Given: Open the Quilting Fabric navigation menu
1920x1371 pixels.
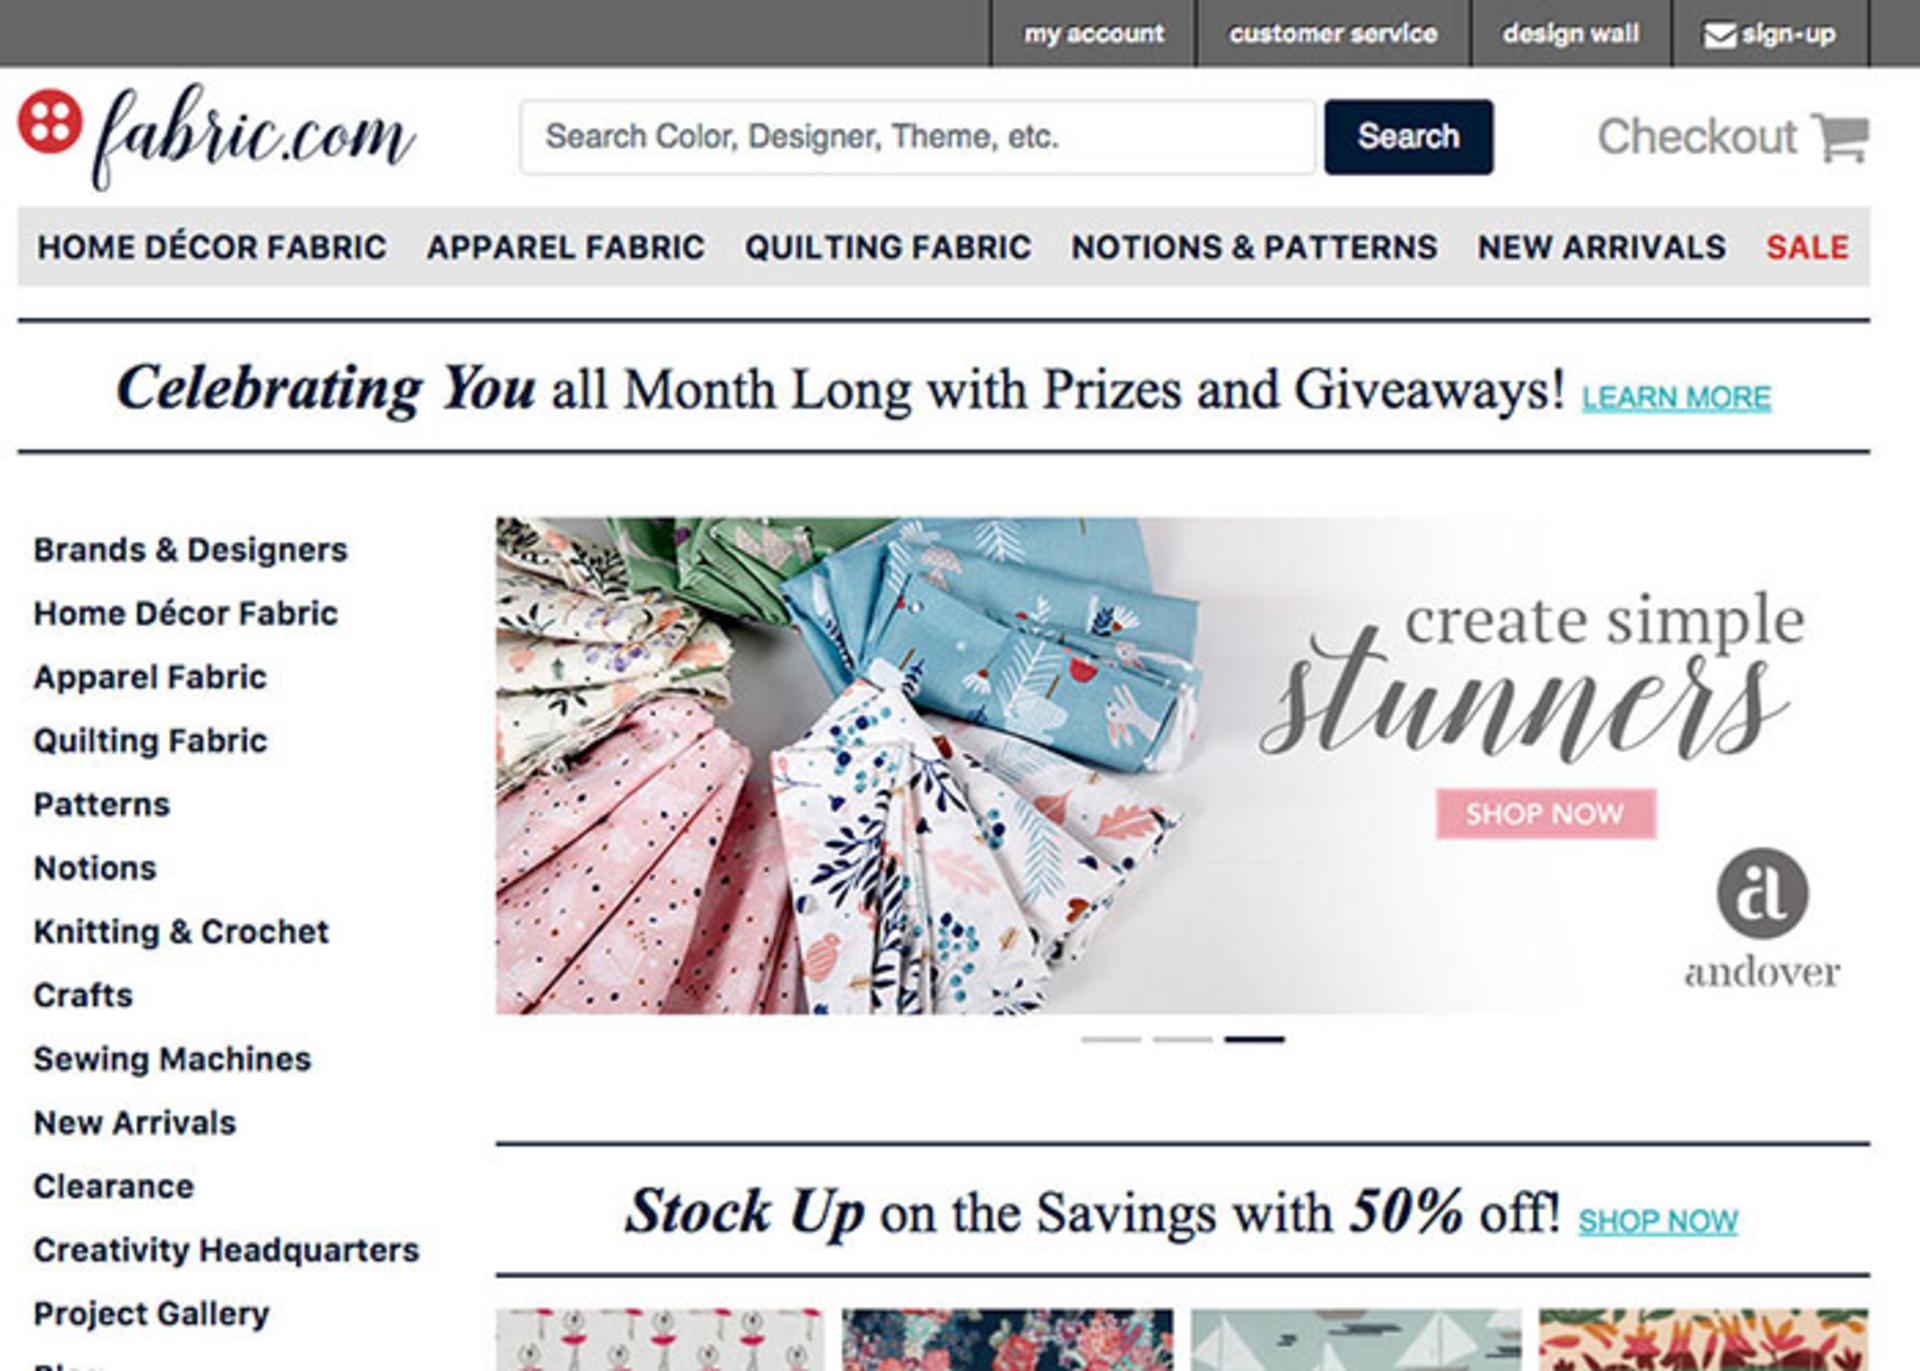Looking at the screenshot, I should (888, 247).
